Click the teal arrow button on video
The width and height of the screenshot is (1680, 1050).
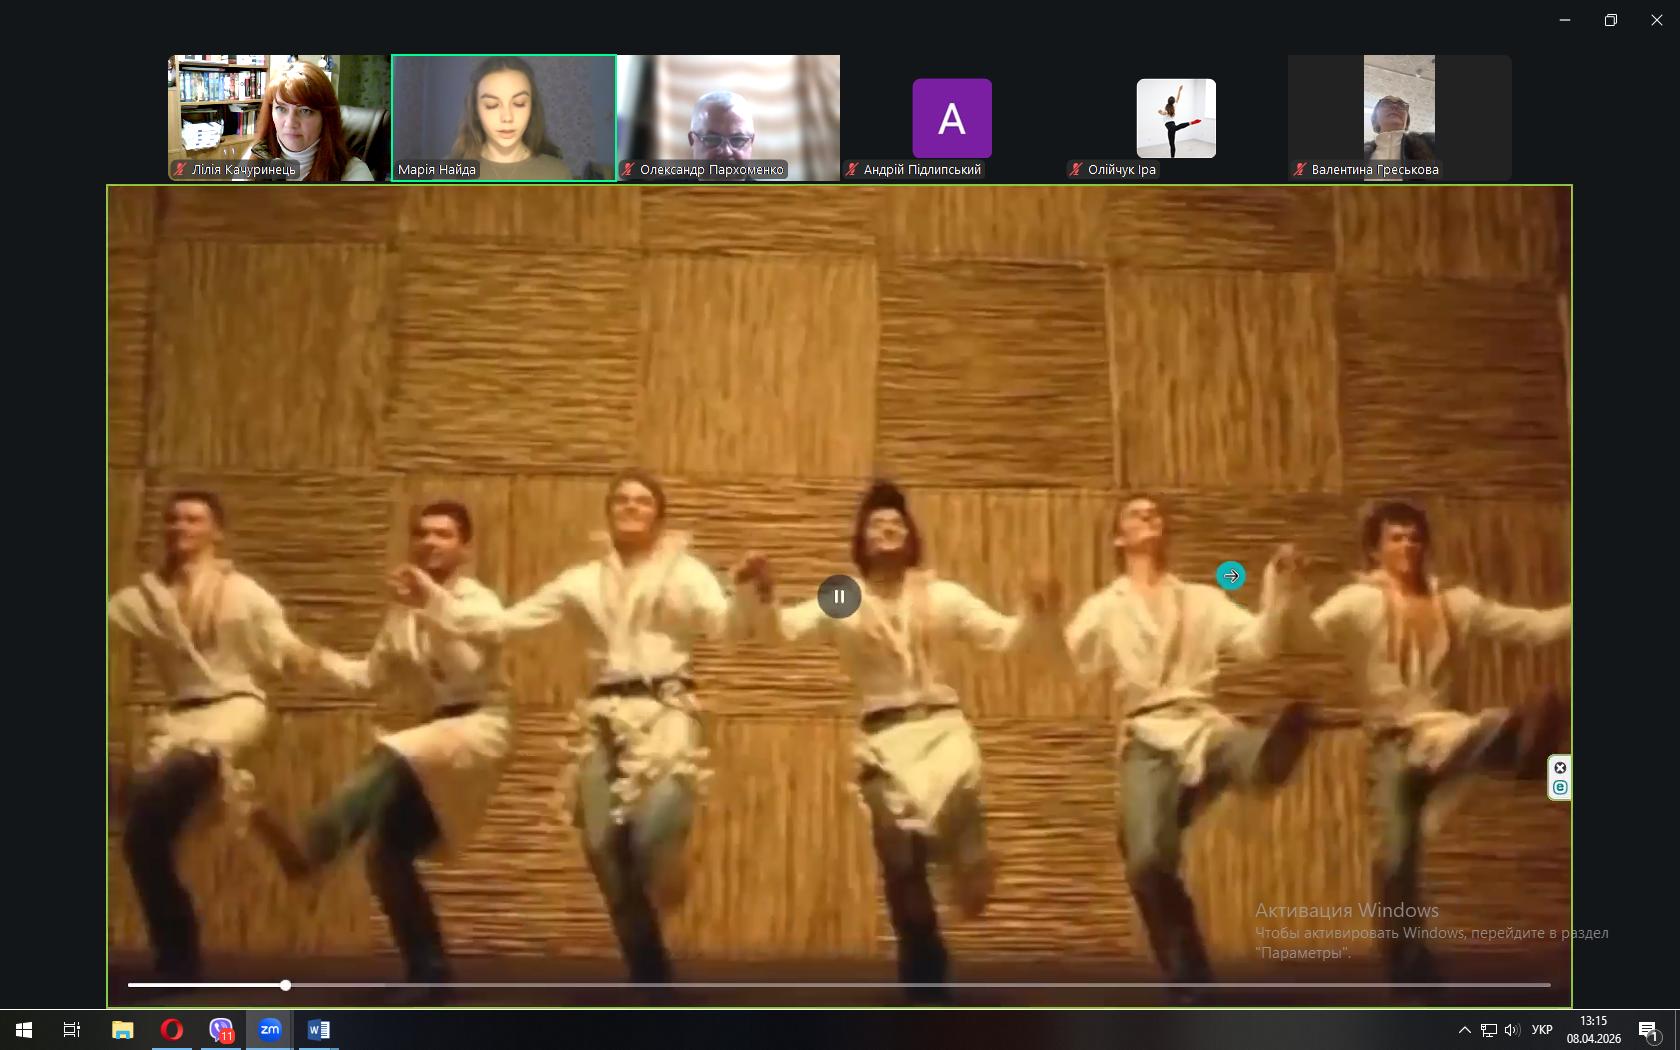(x=1231, y=576)
